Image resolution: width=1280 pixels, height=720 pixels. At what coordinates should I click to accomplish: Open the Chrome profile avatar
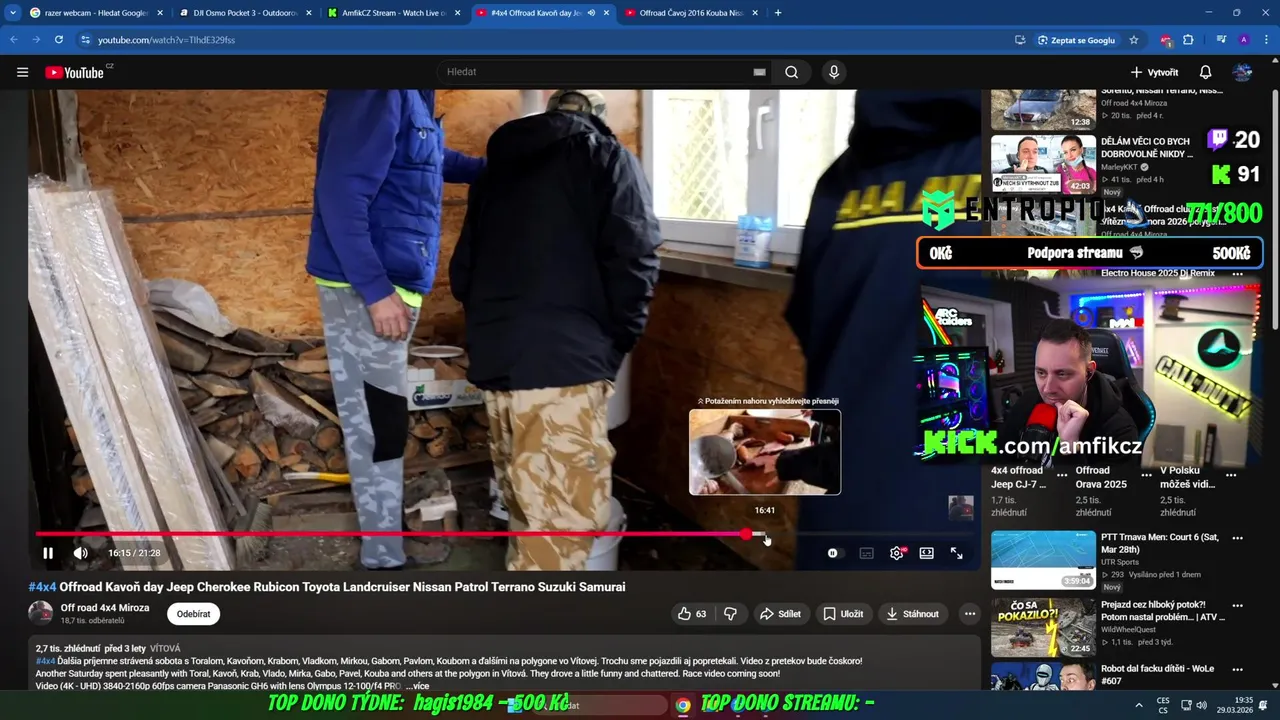click(1244, 40)
